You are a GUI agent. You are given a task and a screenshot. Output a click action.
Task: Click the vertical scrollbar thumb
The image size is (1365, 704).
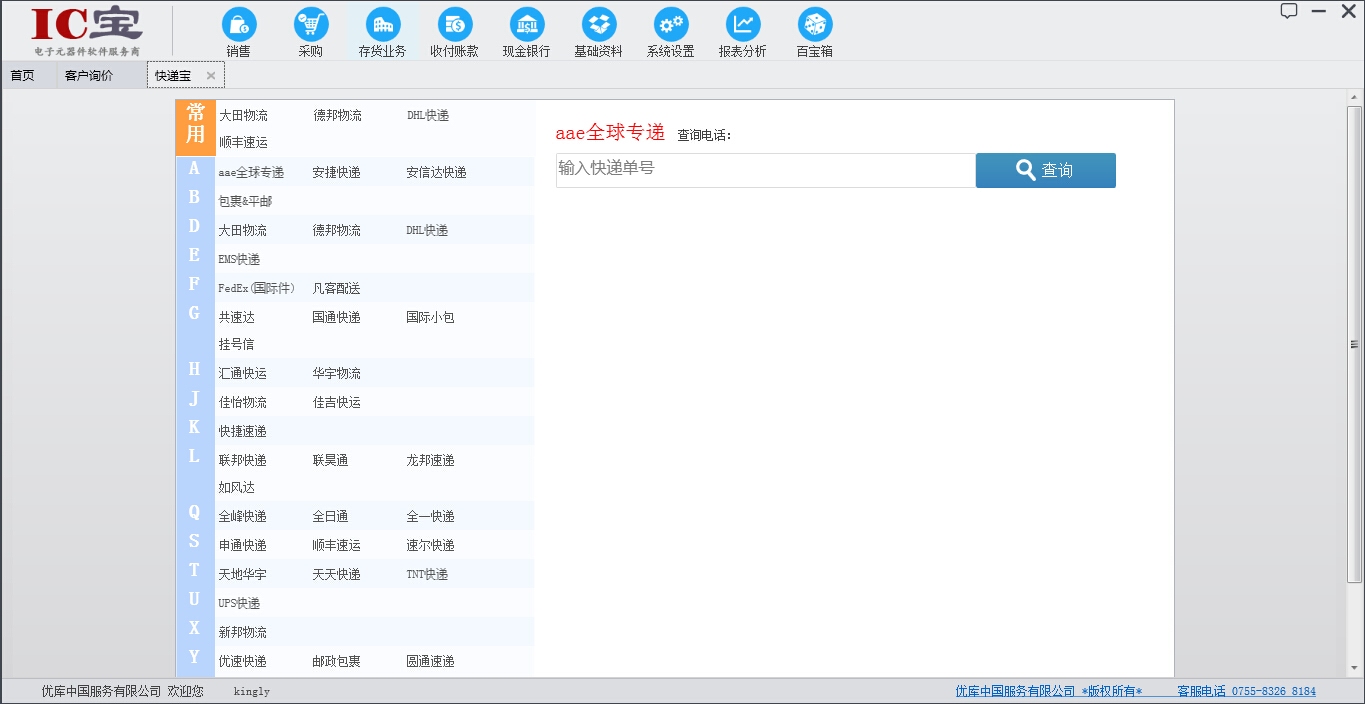[x=1355, y=344]
